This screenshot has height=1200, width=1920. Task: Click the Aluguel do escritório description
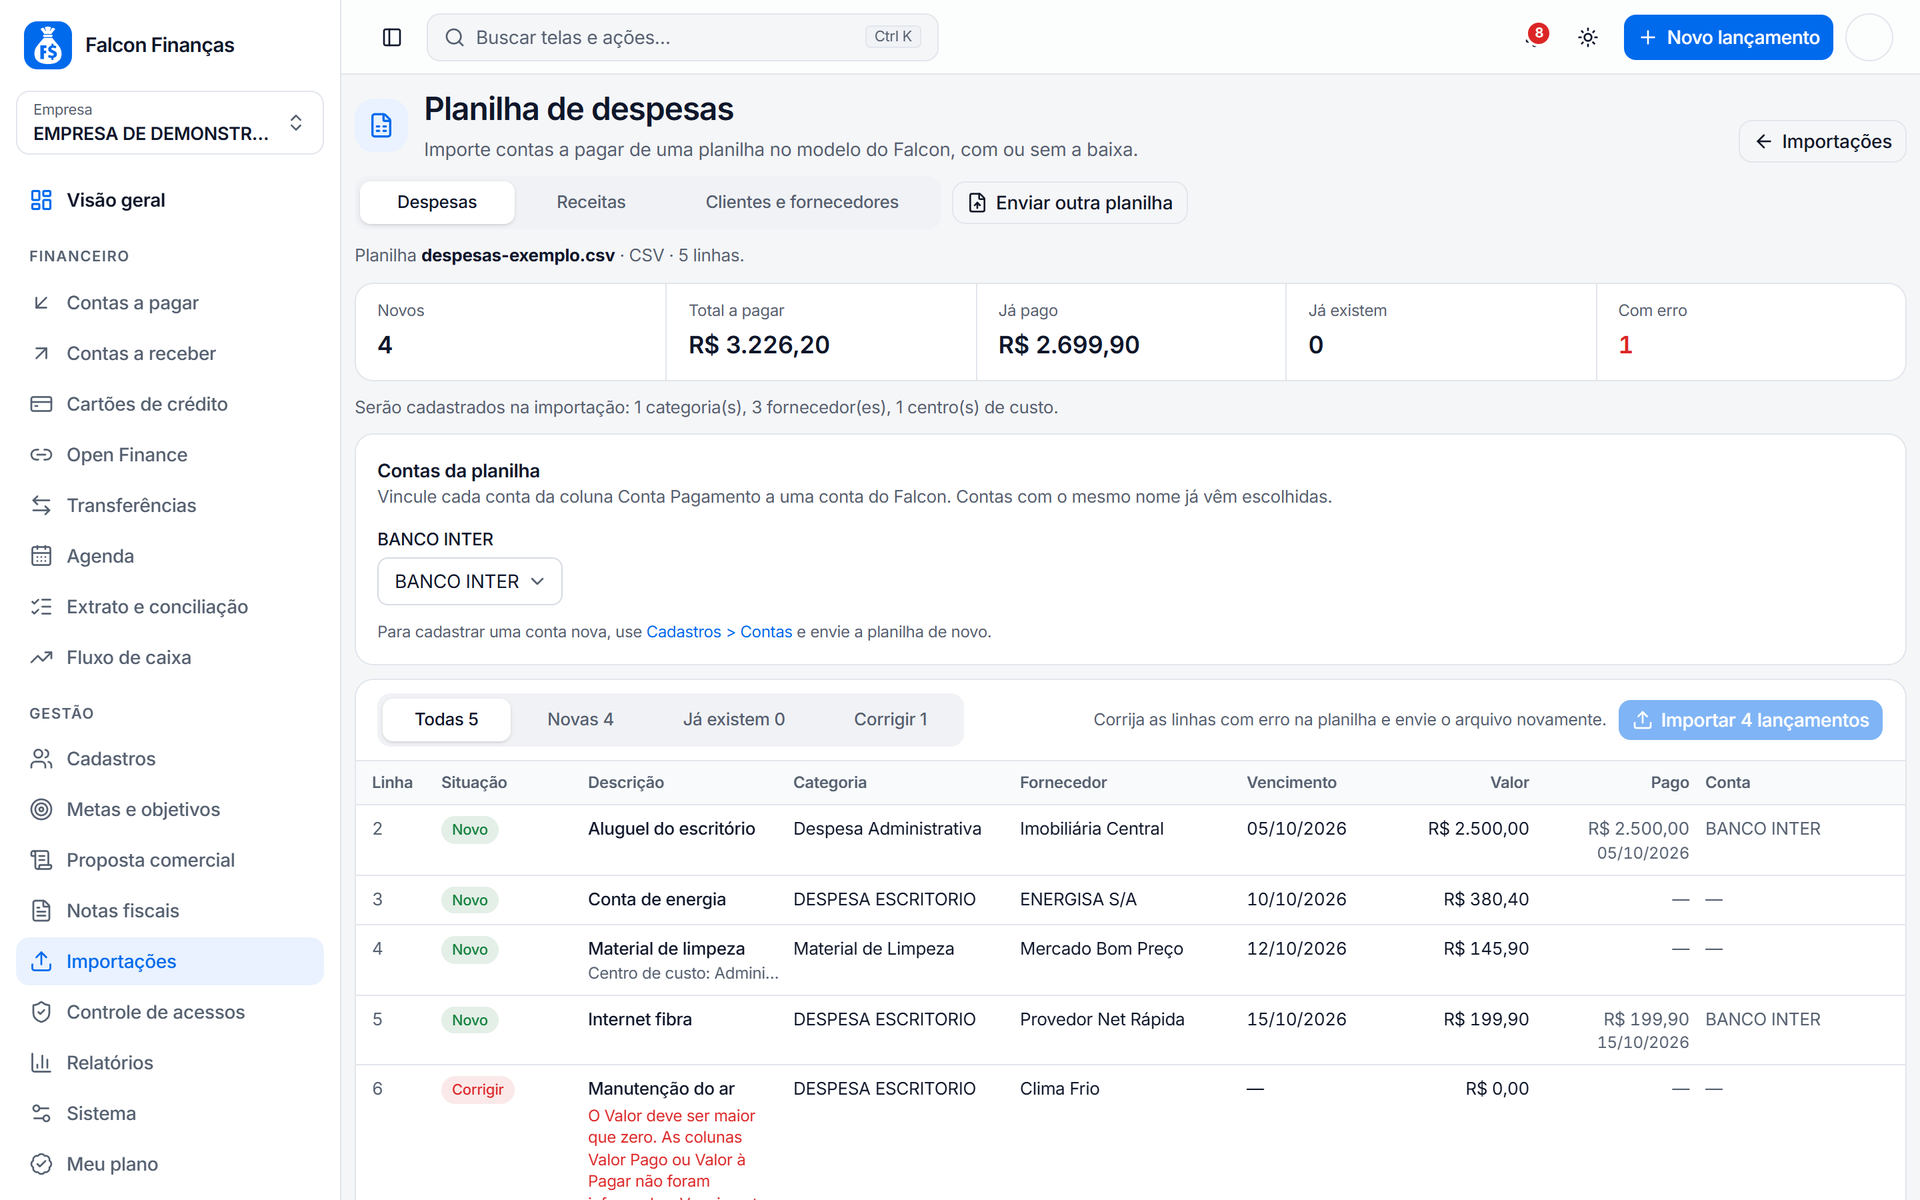(671, 829)
